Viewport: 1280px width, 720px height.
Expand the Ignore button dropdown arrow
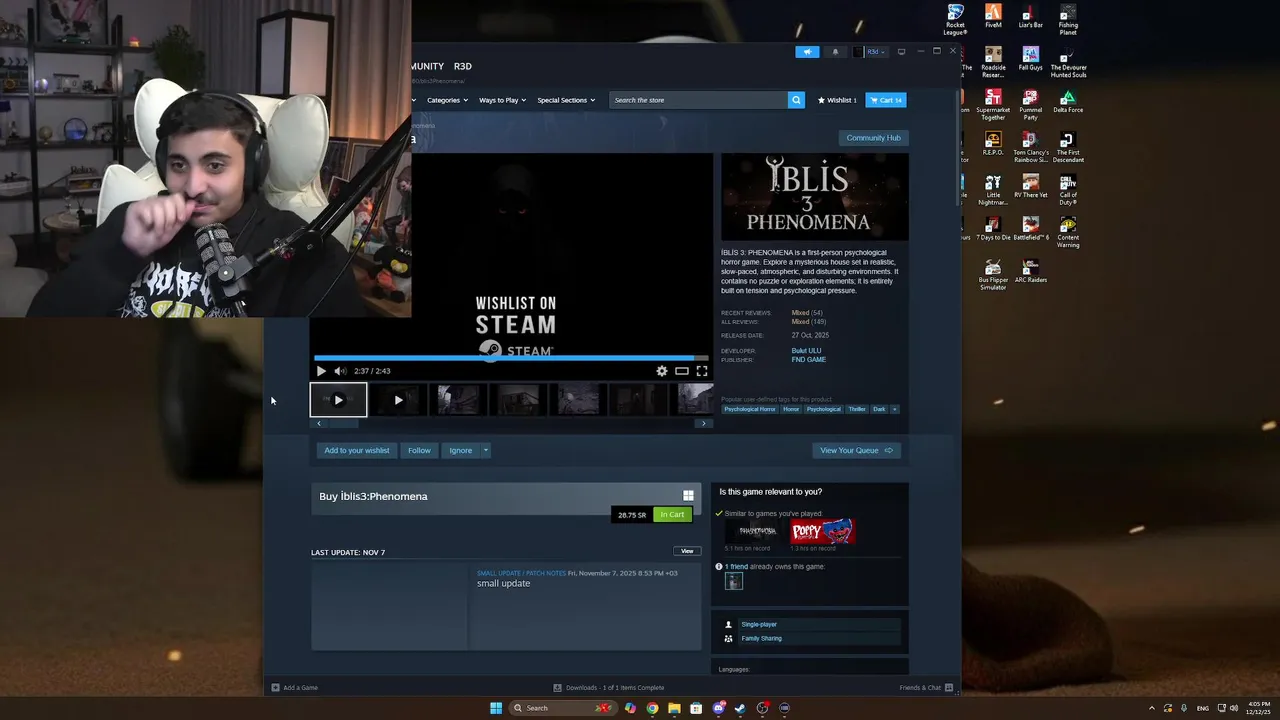coord(486,450)
